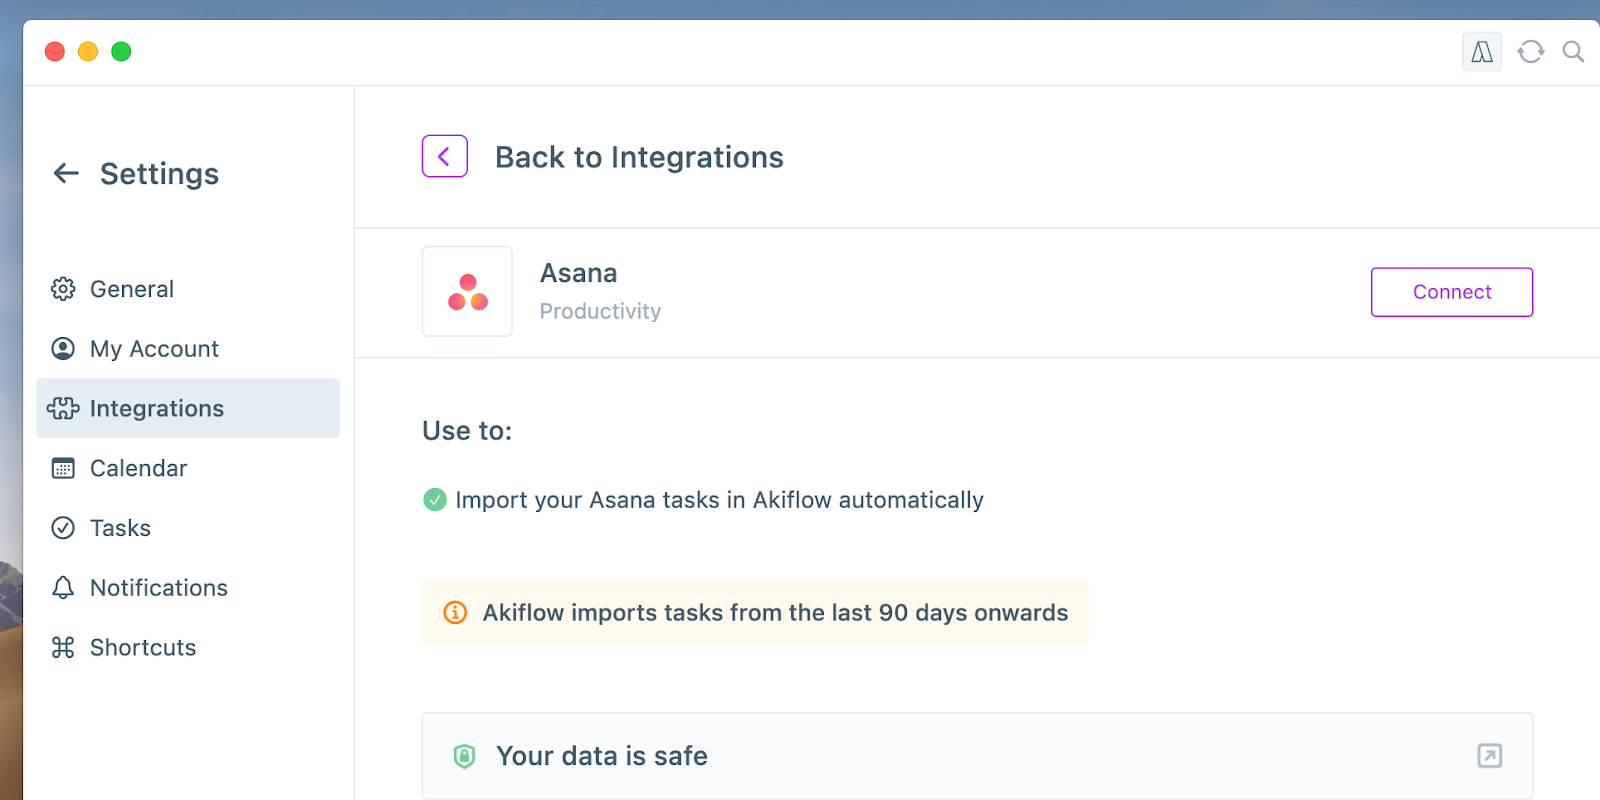Click the orange info icon
The width and height of the screenshot is (1600, 800).
point(455,612)
